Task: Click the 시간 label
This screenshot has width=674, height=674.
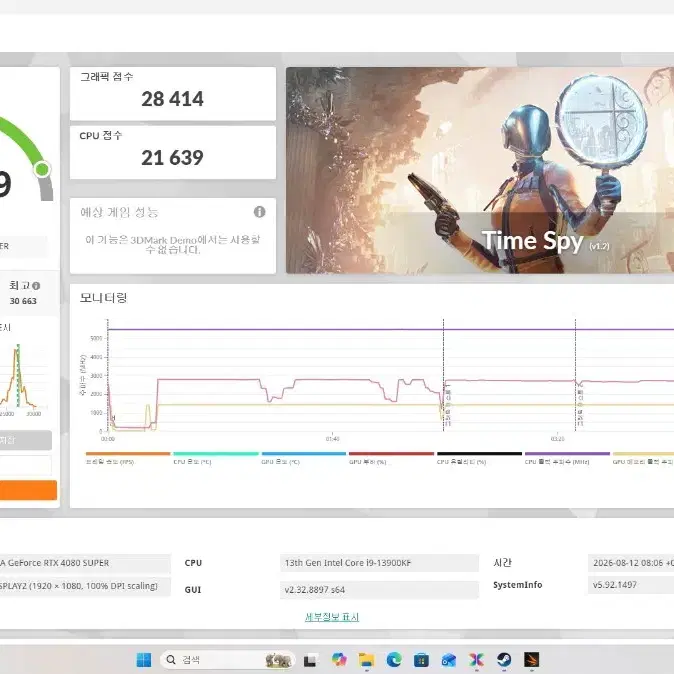Action: tap(502, 563)
